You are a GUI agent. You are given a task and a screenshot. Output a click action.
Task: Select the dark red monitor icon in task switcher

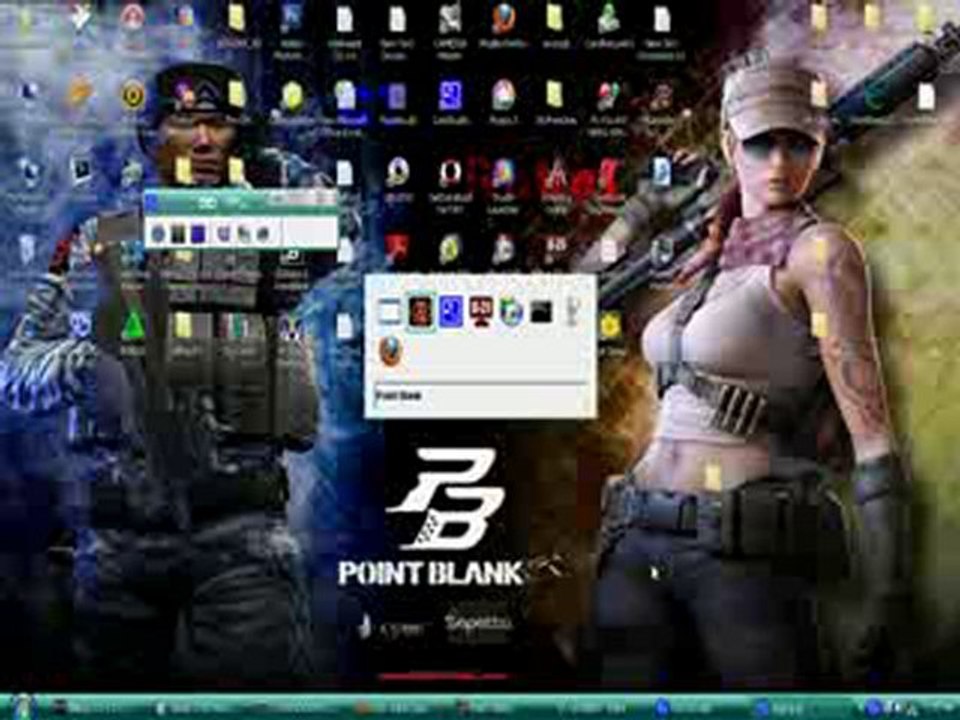tap(481, 312)
